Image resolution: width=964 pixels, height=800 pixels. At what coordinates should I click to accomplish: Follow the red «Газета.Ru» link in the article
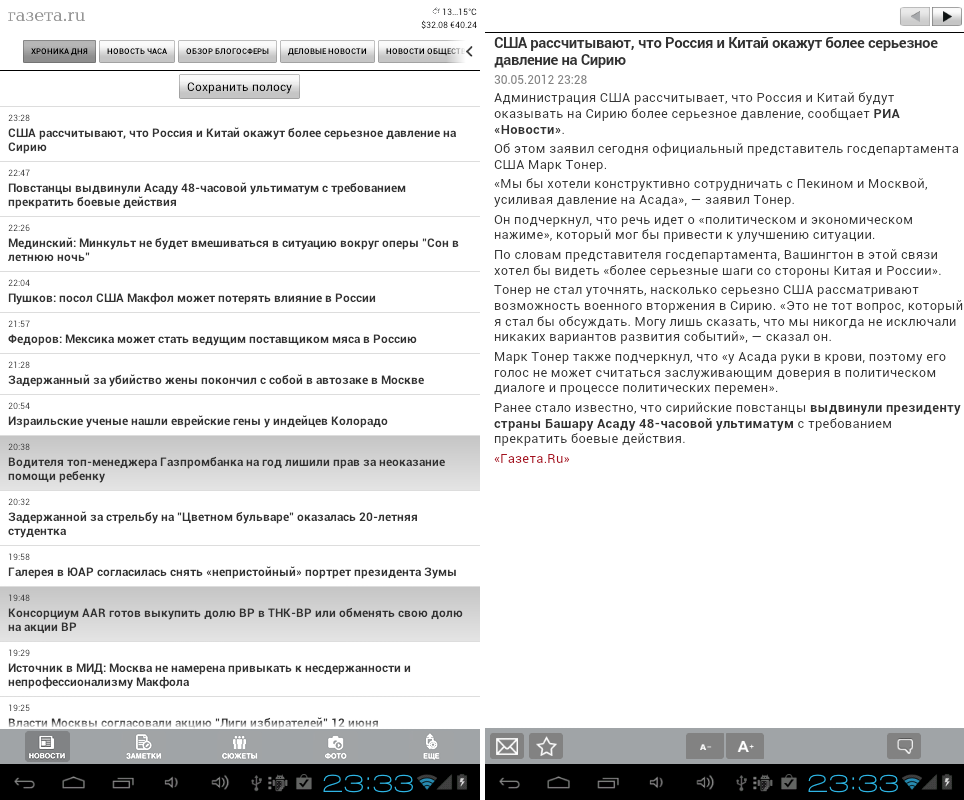[x=531, y=459]
